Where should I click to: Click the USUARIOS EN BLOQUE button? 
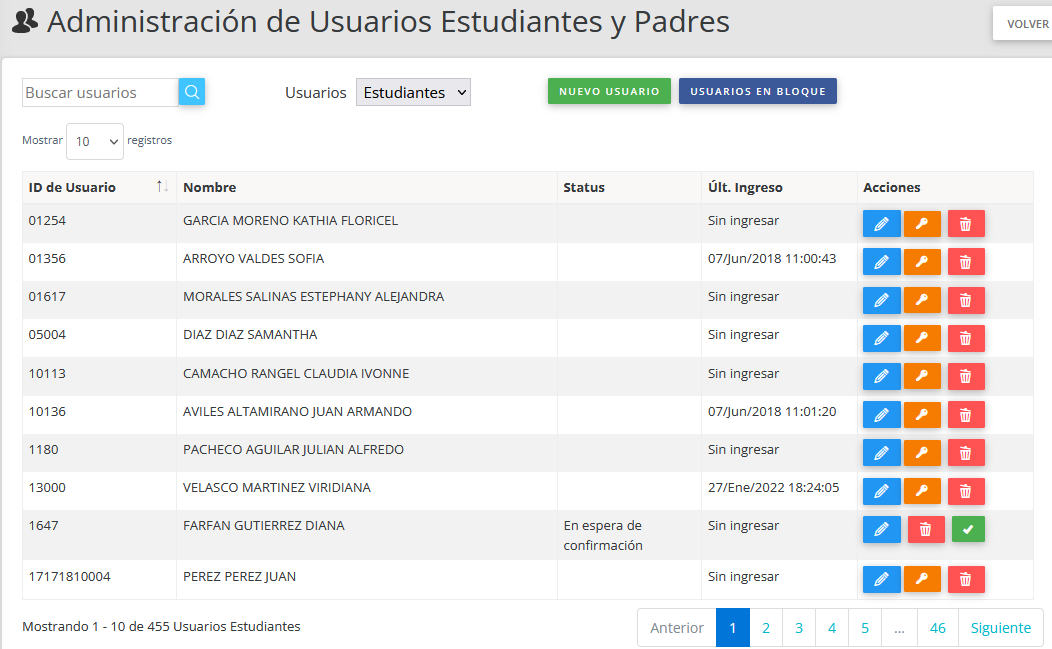coord(757,91)
